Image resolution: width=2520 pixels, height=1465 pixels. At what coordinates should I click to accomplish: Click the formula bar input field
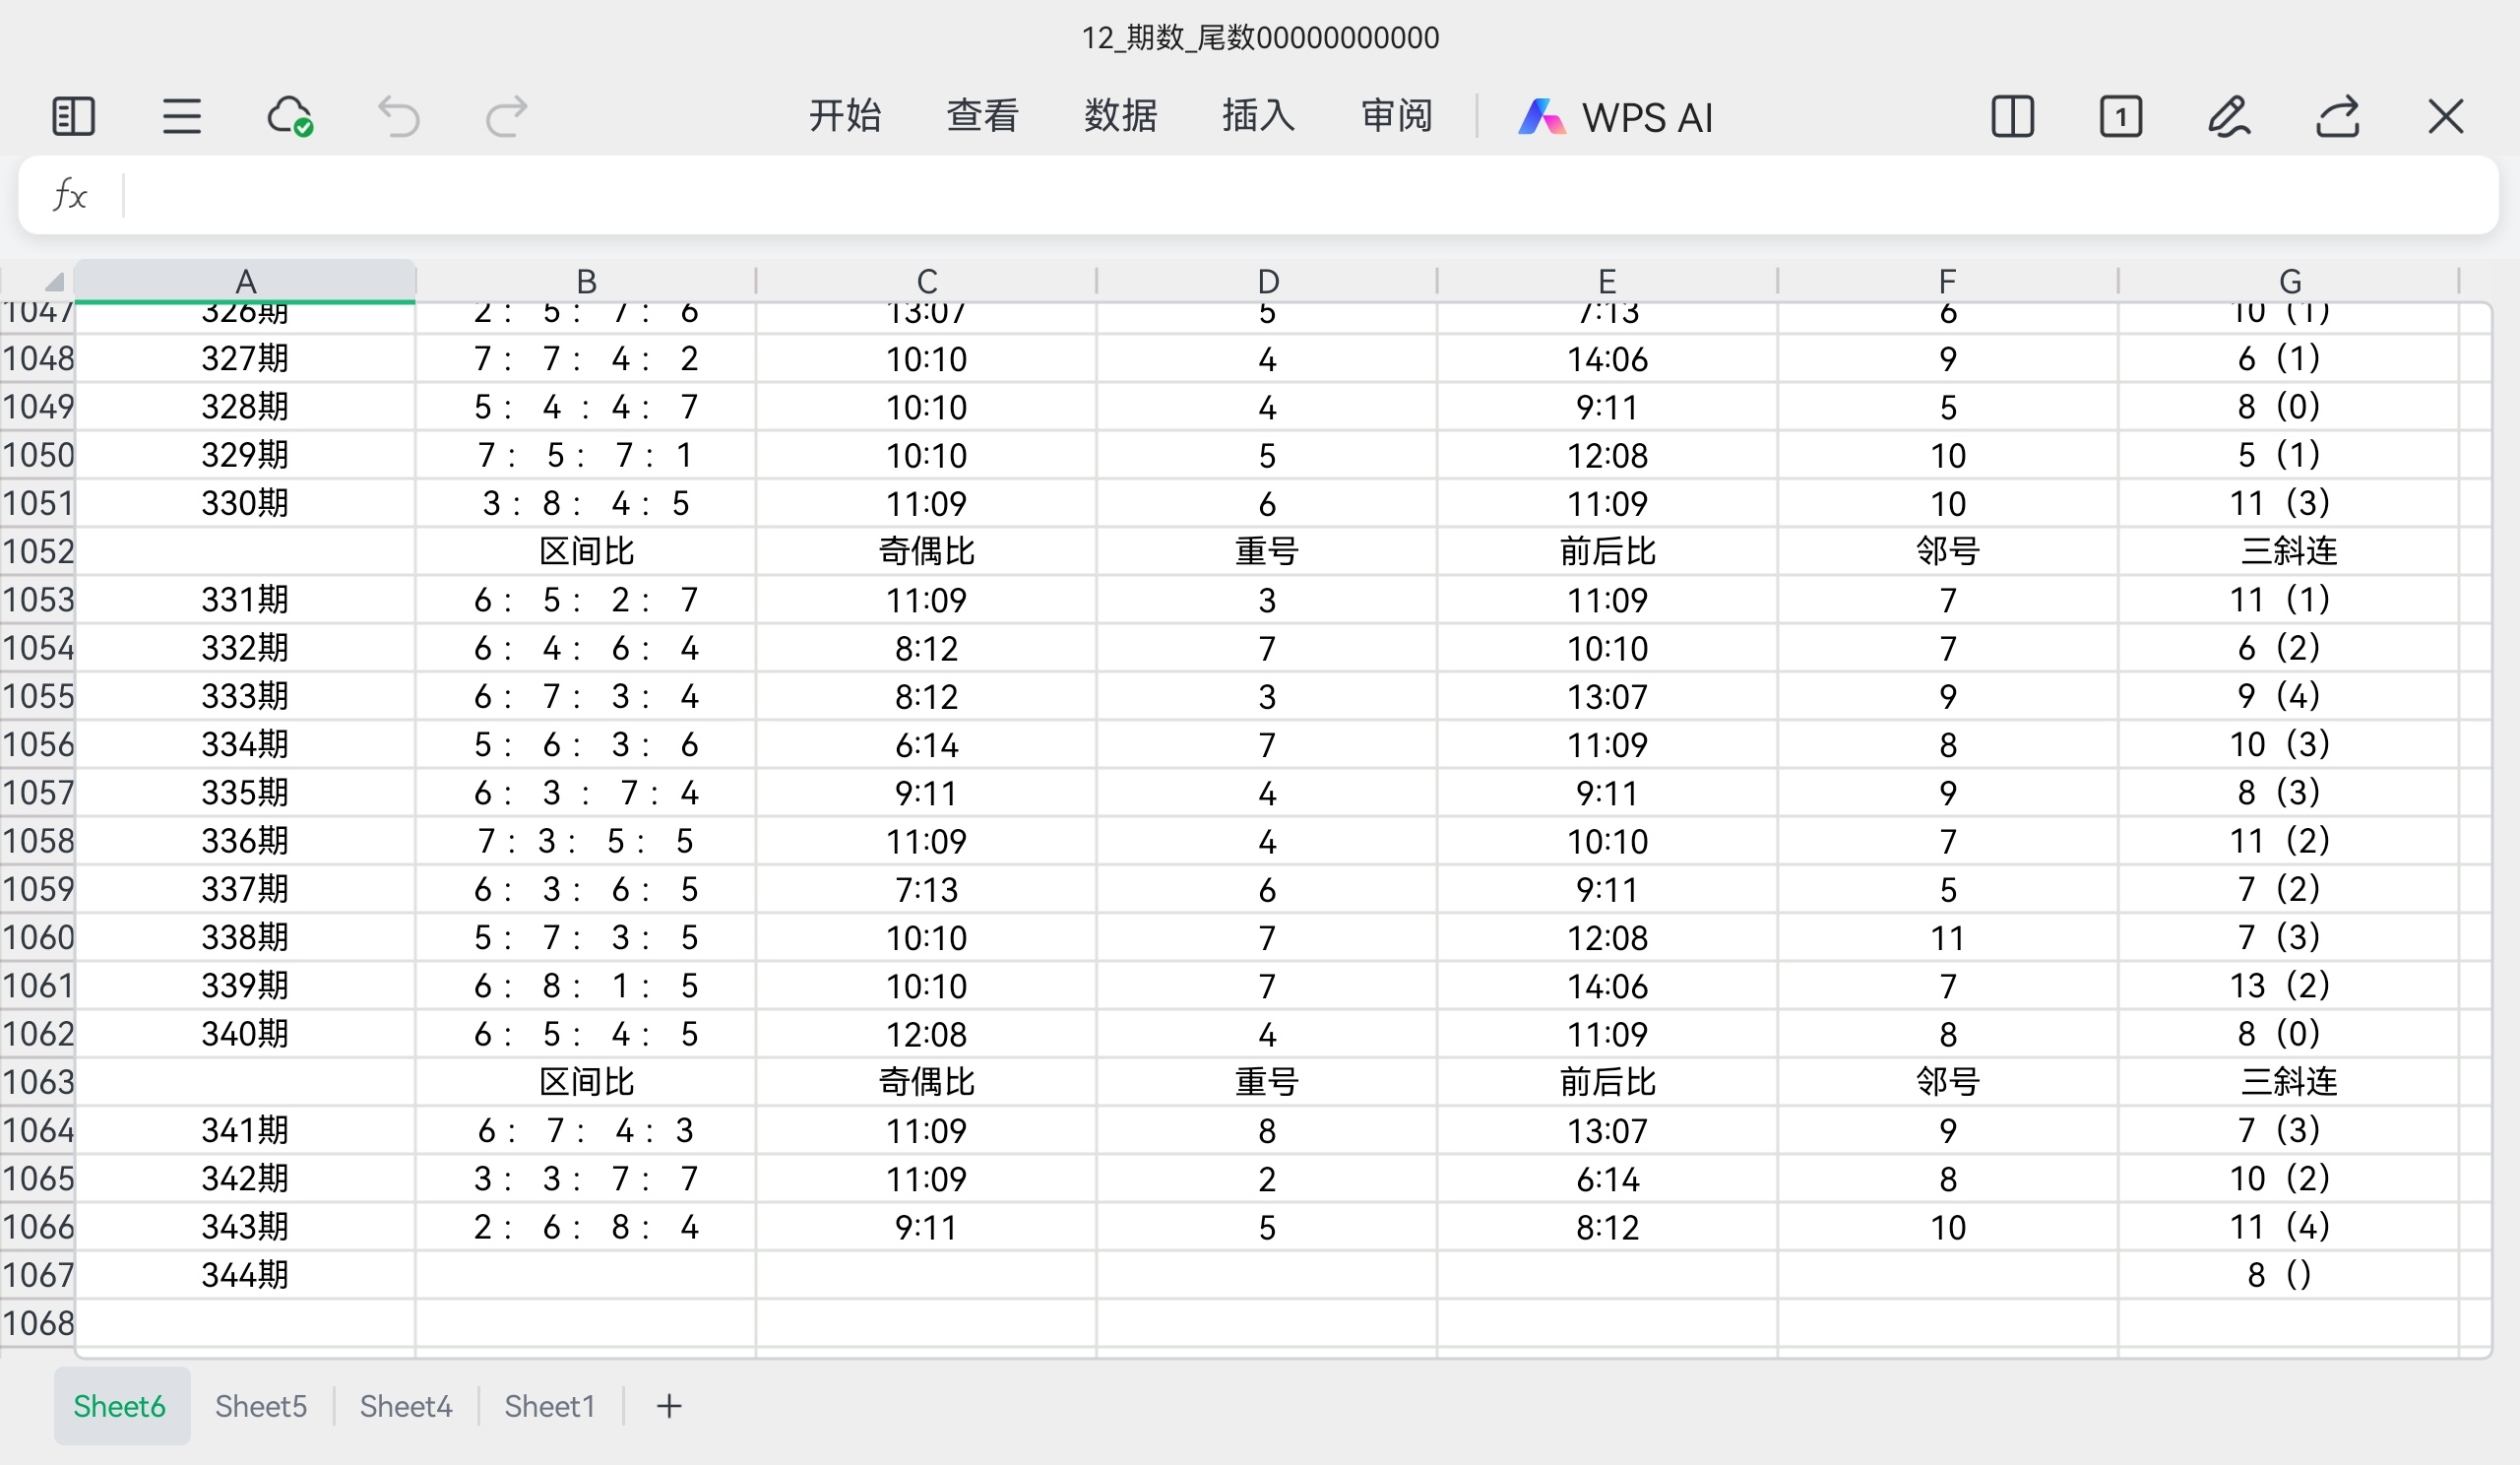pos(1300,195)
